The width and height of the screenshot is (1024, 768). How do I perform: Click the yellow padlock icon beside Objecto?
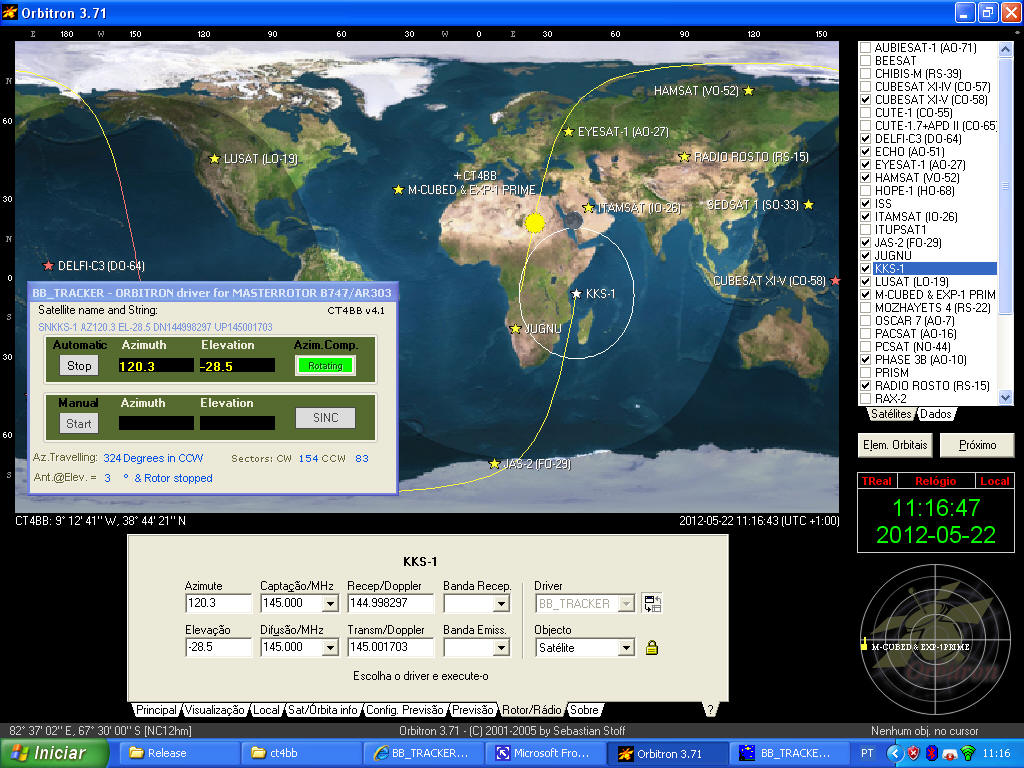651,647
